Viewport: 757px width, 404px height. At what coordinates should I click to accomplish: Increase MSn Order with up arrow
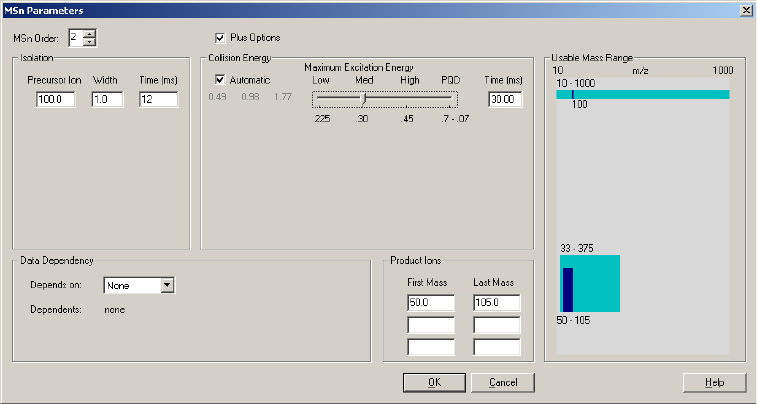coord(89,34)
